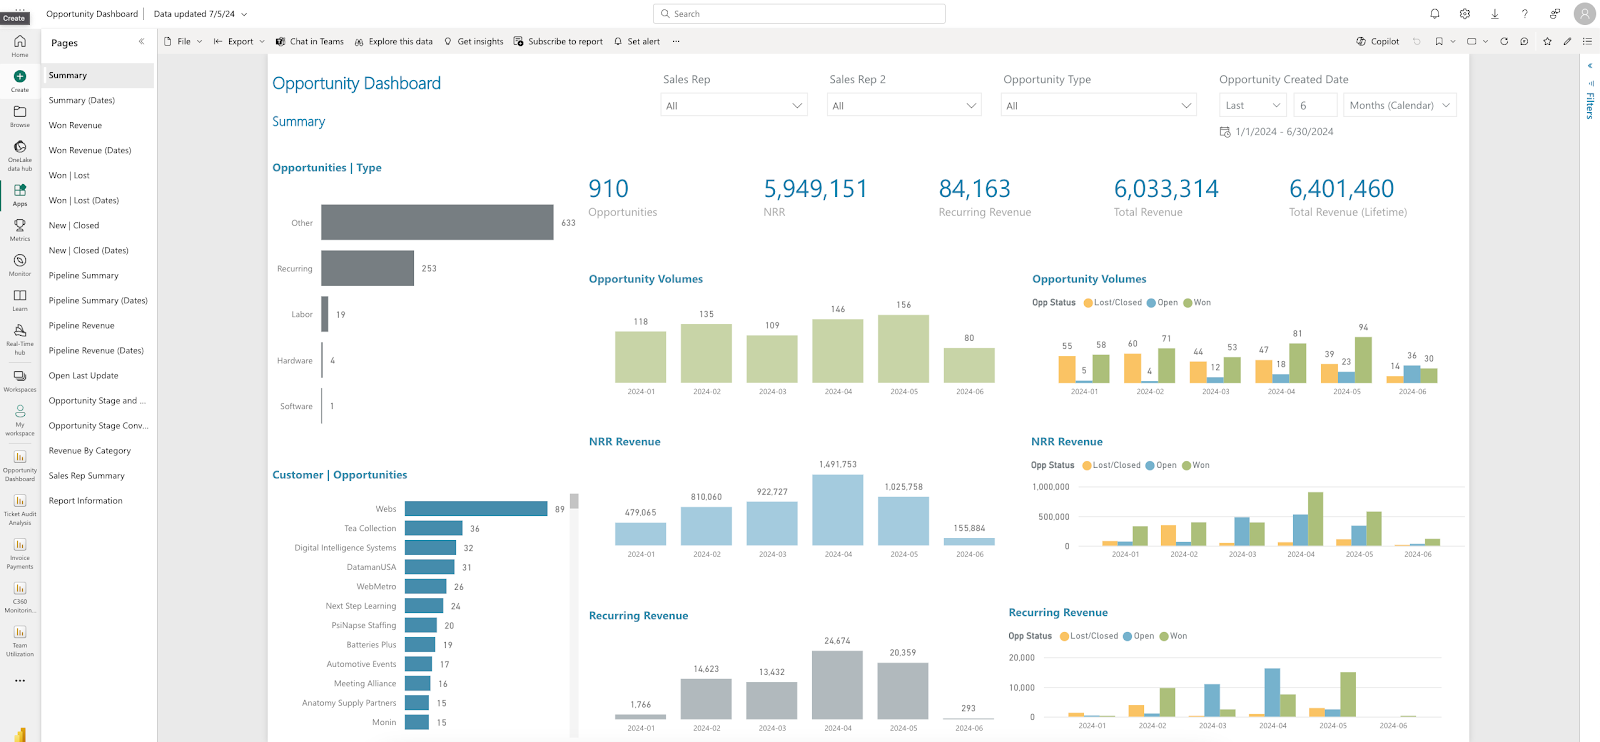Image resolution: width=1600 pixels, height=742 pixels.
Task: Click Lost/Closed legend swatch in Opportunity Volumes
Action: pos(1088,303)
